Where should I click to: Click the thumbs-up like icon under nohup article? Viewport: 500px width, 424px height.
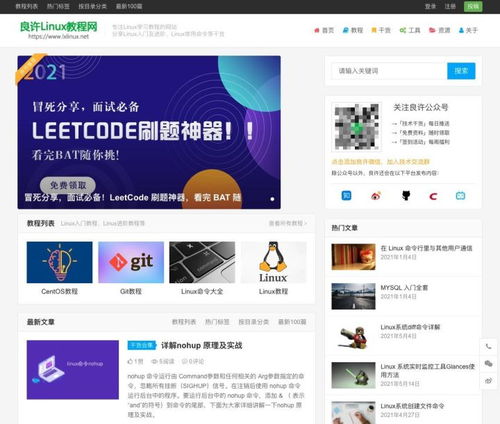[130, 361]
